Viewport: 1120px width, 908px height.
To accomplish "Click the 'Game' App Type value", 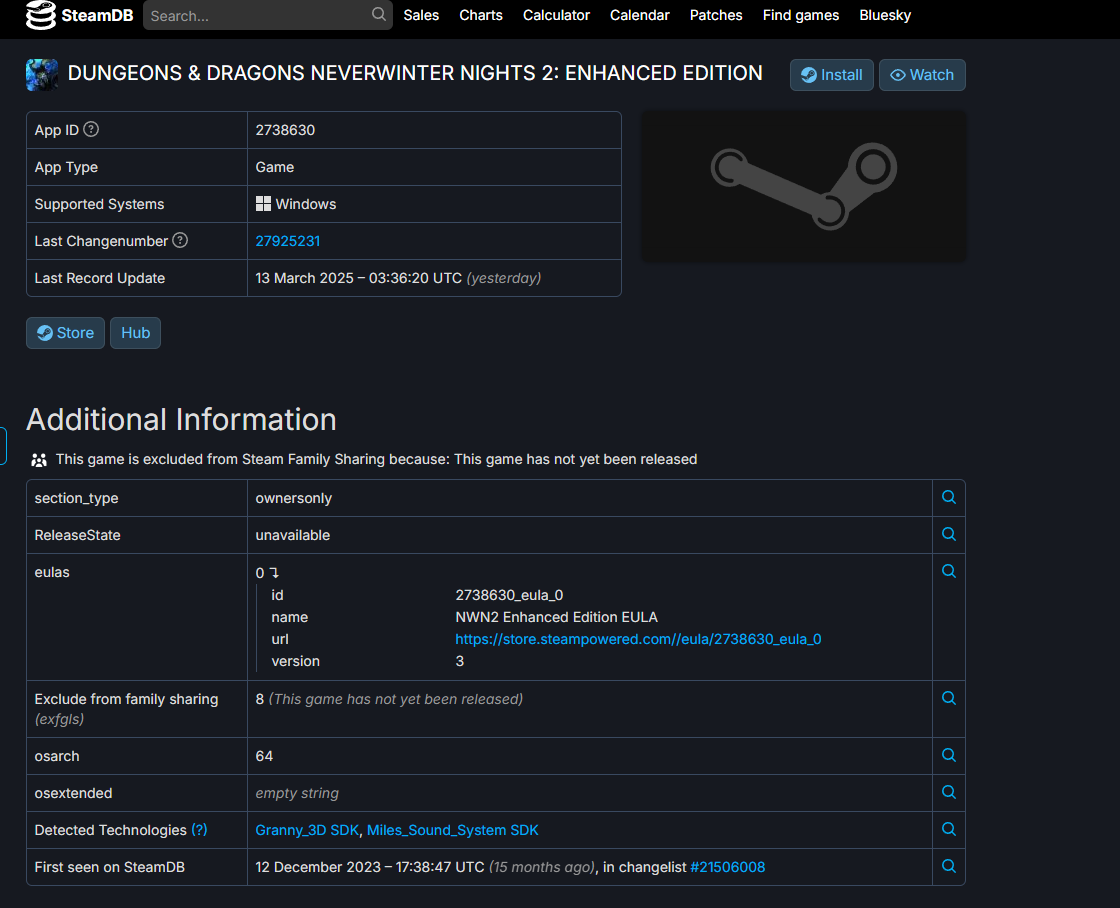I will (x=275, y=167).
